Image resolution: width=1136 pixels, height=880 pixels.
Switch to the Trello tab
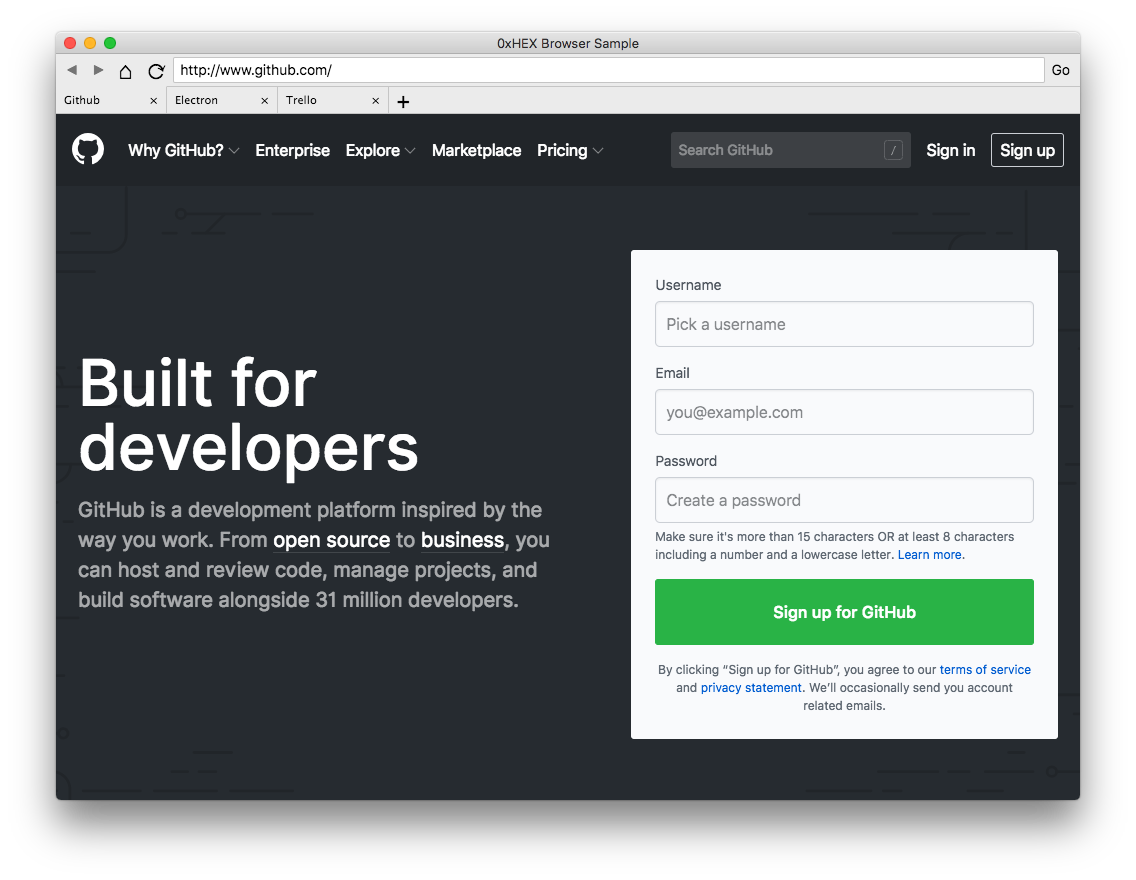[x=333, y=101]
